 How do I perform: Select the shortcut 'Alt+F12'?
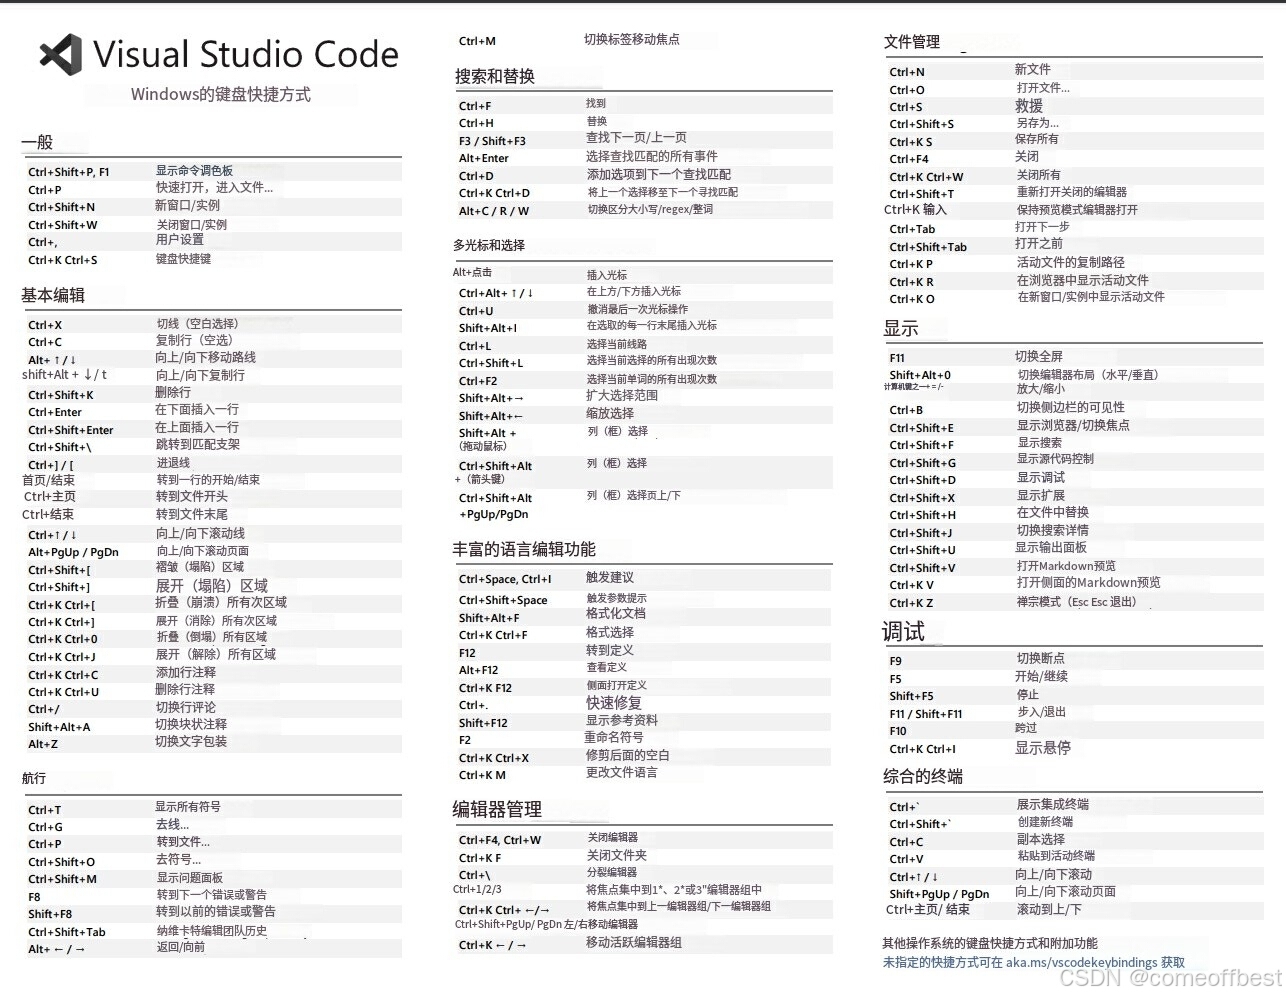(x=478, y=670)
